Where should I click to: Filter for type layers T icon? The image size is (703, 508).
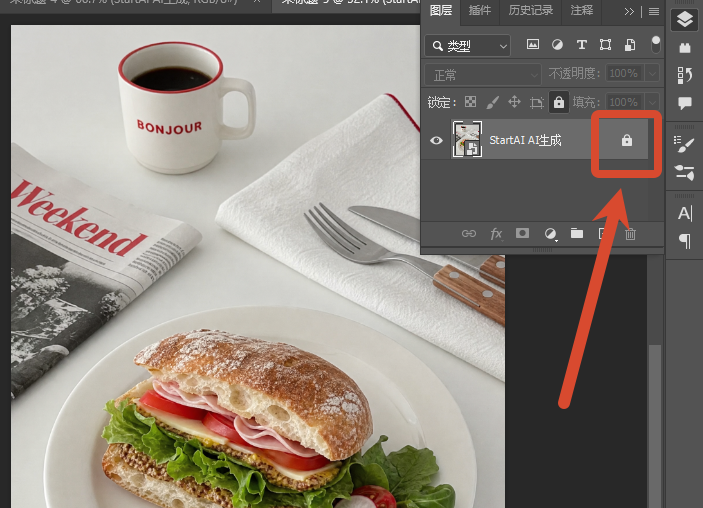[581, 44]
